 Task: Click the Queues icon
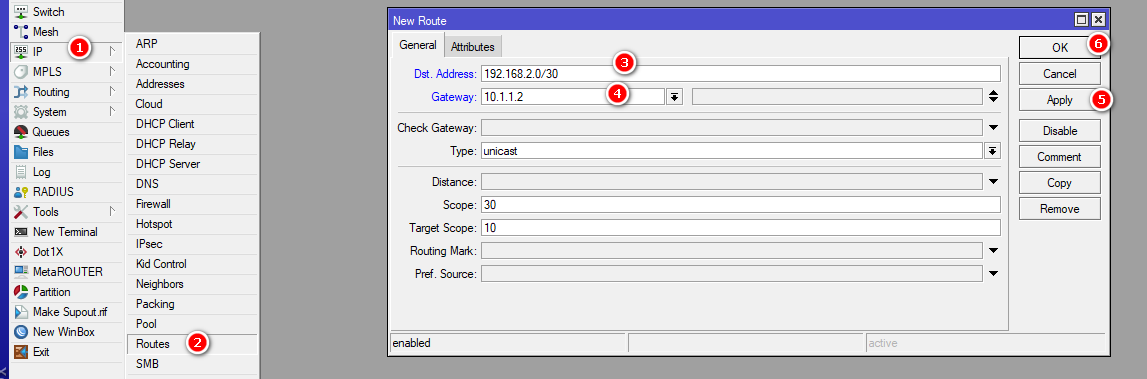click(x=21, y=132)
